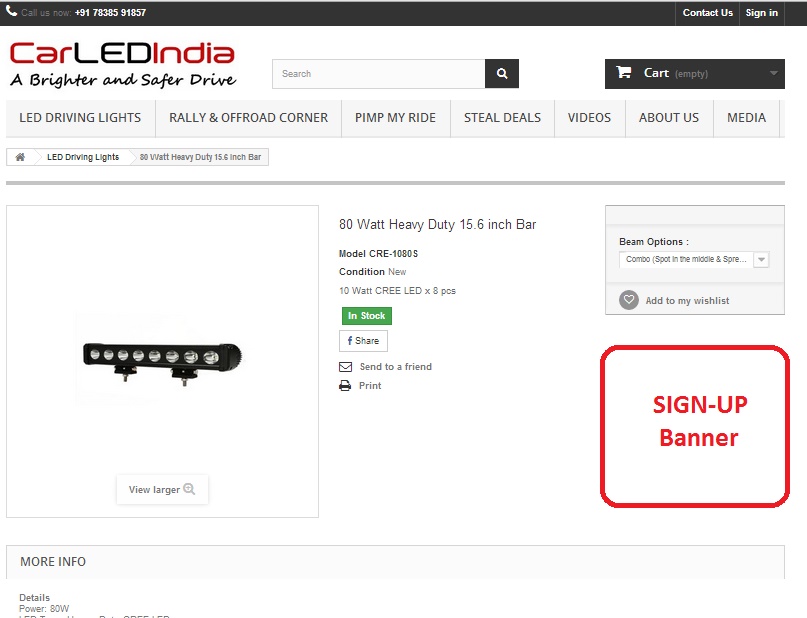Click the Sign in link
807x618 pixels.
pyautogui.click(x=762, y=13)
